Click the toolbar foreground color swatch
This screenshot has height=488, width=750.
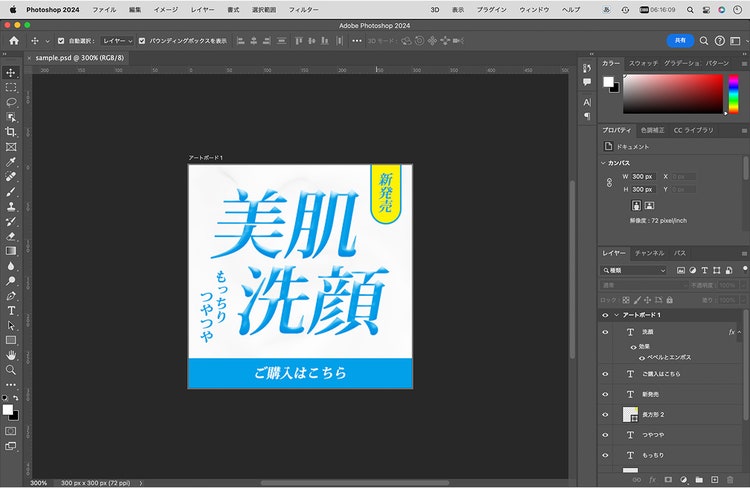(8, 410)
